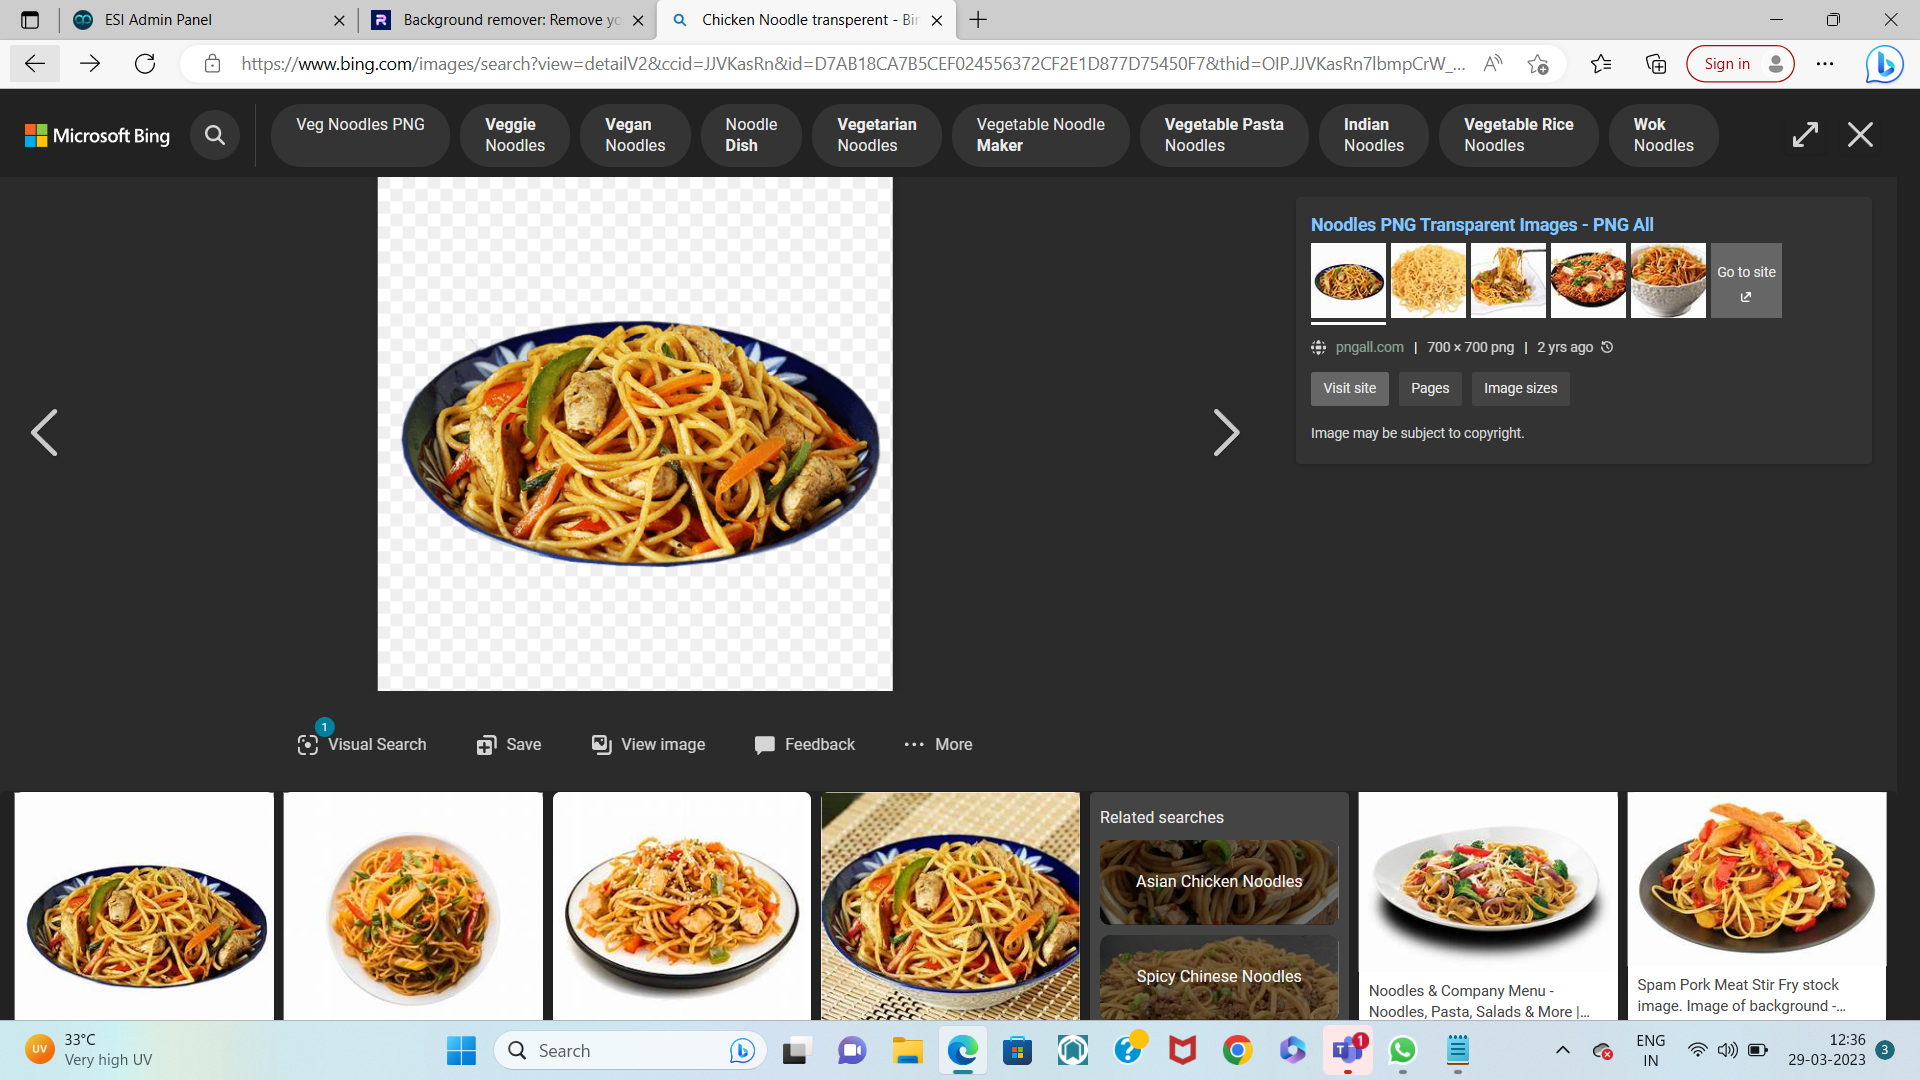The image size is (1920, 1080).
Task: Open Microsoft Teams from taskbar
Action: tap(1347, 1051)
